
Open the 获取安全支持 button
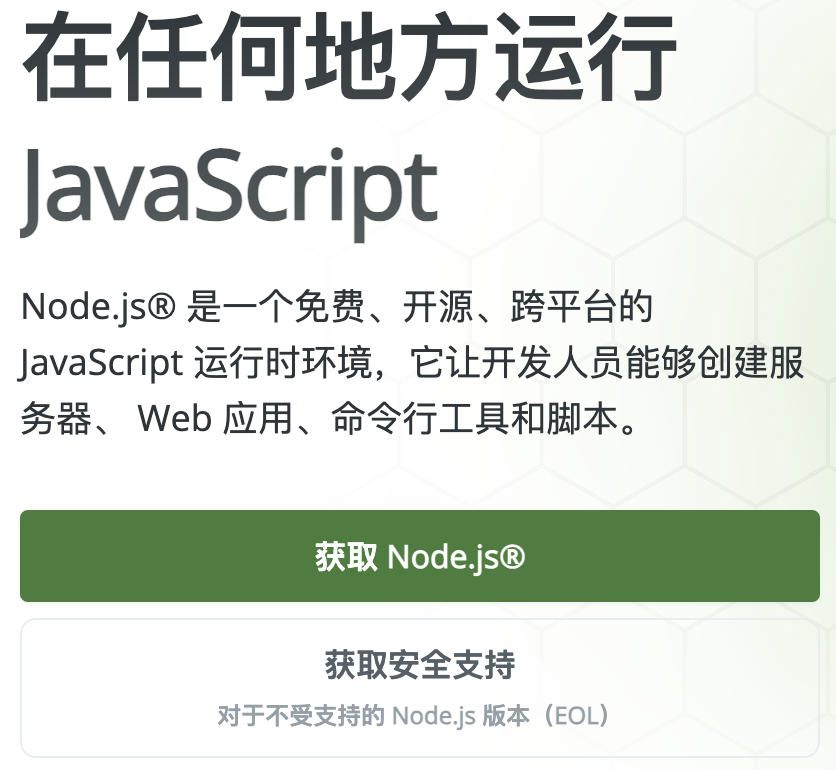(x=419, y=665)
